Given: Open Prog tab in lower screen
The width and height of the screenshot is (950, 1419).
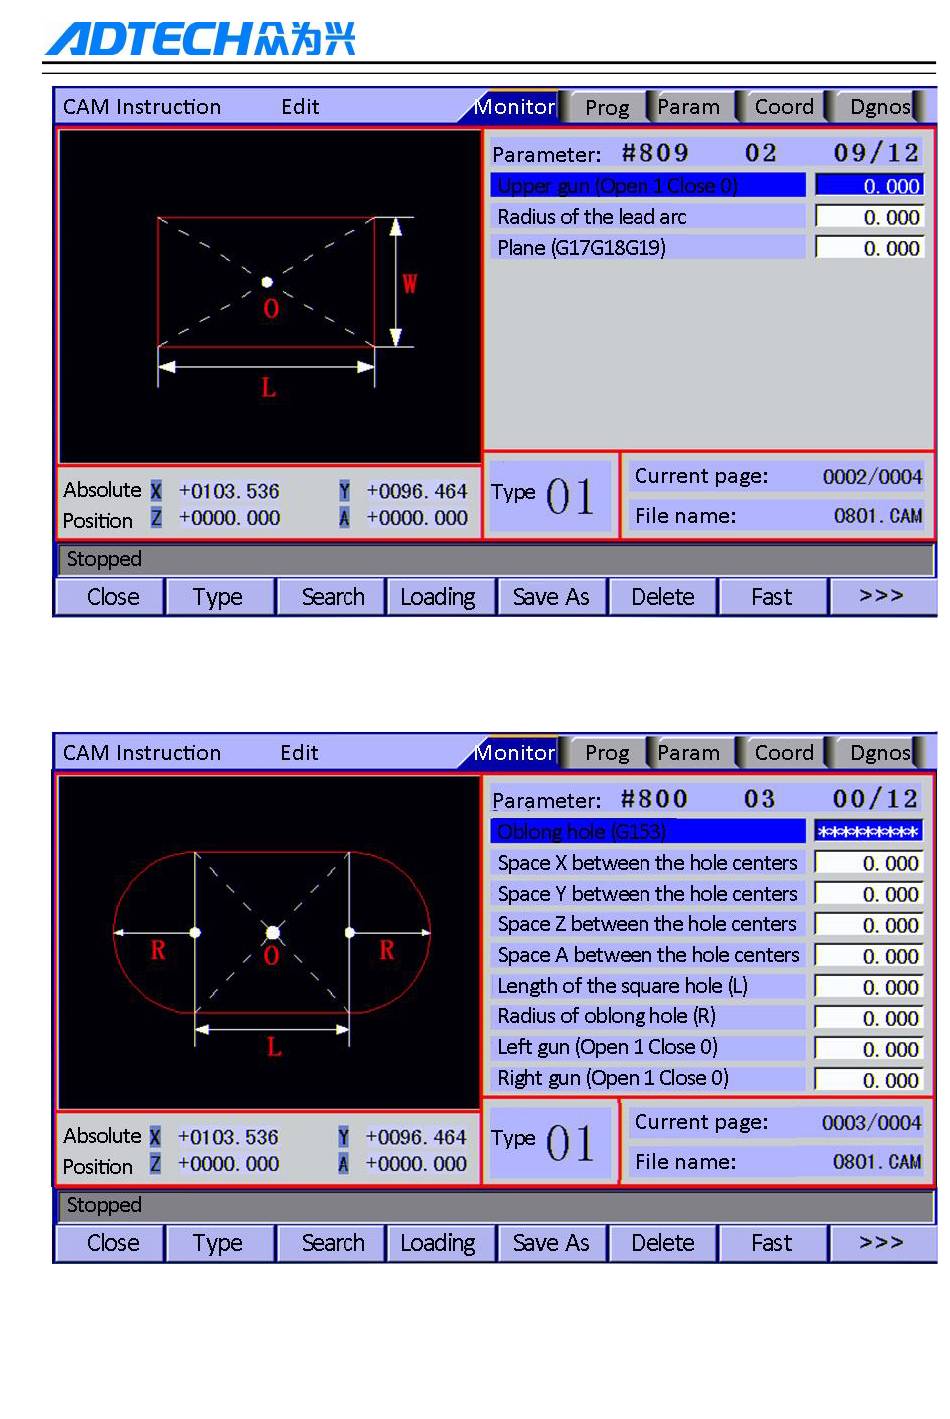Looking at the screenshot, I should [x=606, y=753].
